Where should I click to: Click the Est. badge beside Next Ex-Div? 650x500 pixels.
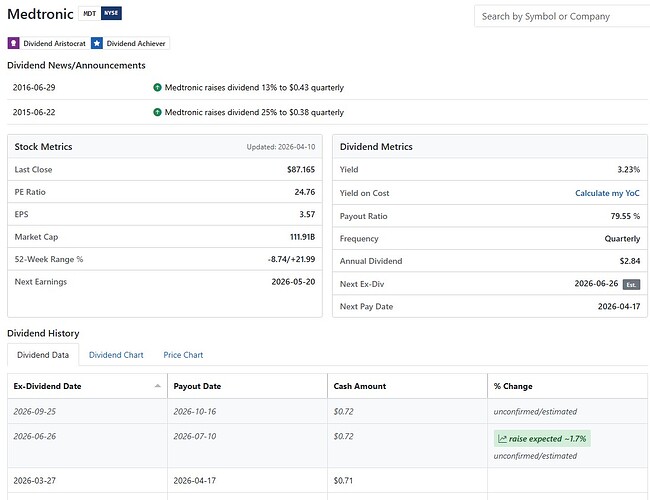[x=631, y=284]
